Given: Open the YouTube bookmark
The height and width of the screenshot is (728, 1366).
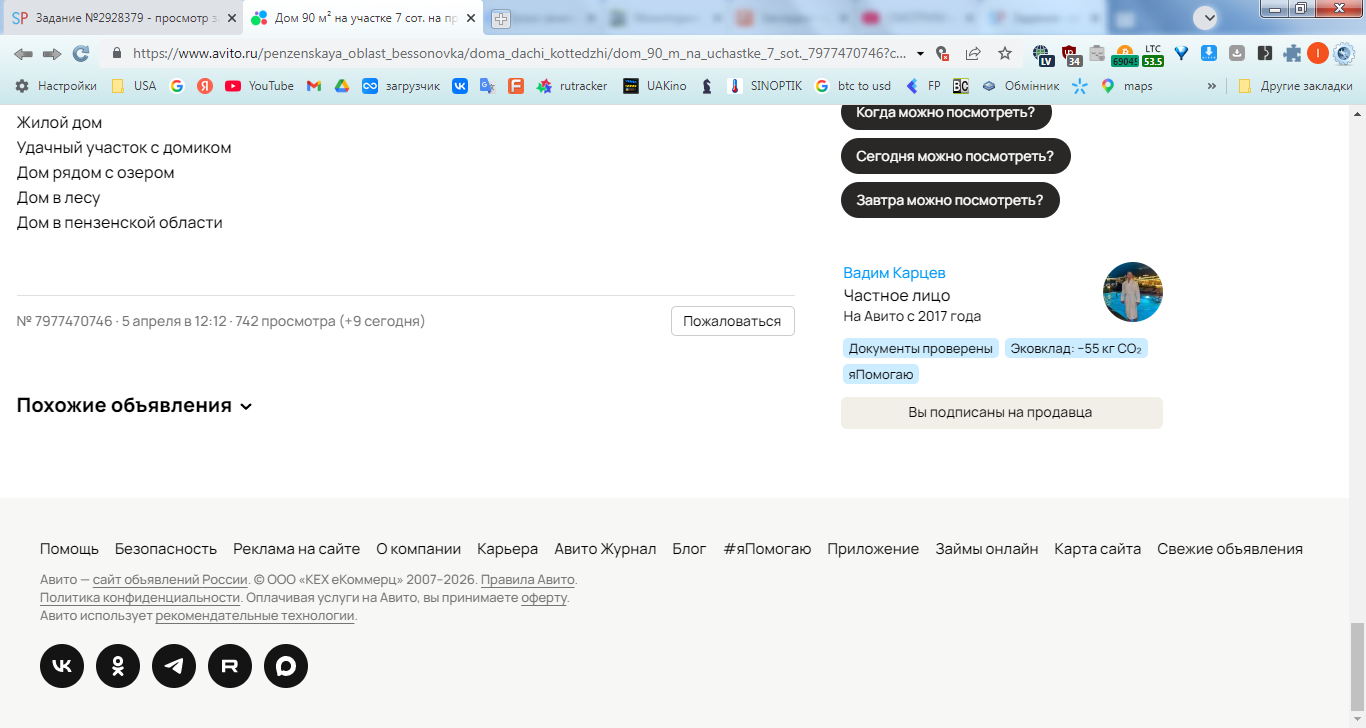Looking at the screenshot, I should 259,86.
